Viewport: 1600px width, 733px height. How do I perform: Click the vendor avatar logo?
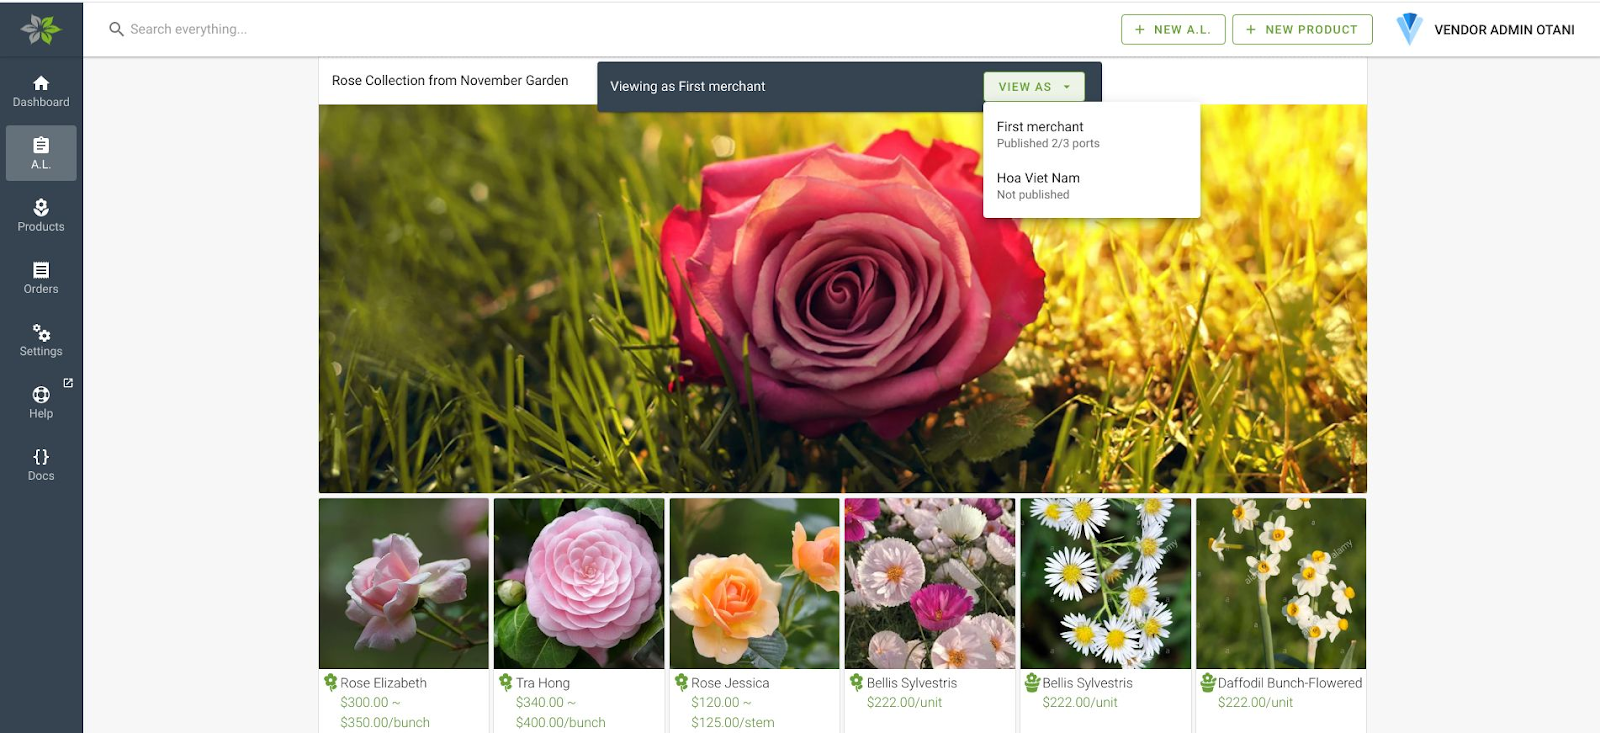point(1409,29)
